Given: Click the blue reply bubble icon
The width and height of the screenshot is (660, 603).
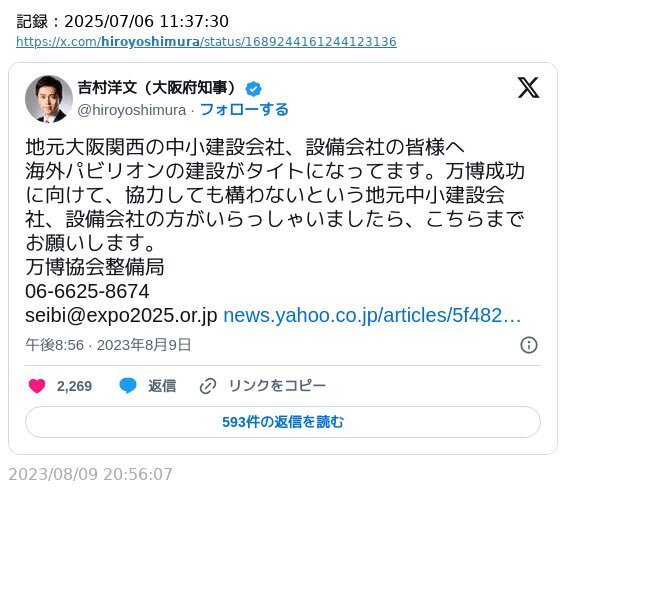Looking at the screenshot, I should (x=128, y=386).
